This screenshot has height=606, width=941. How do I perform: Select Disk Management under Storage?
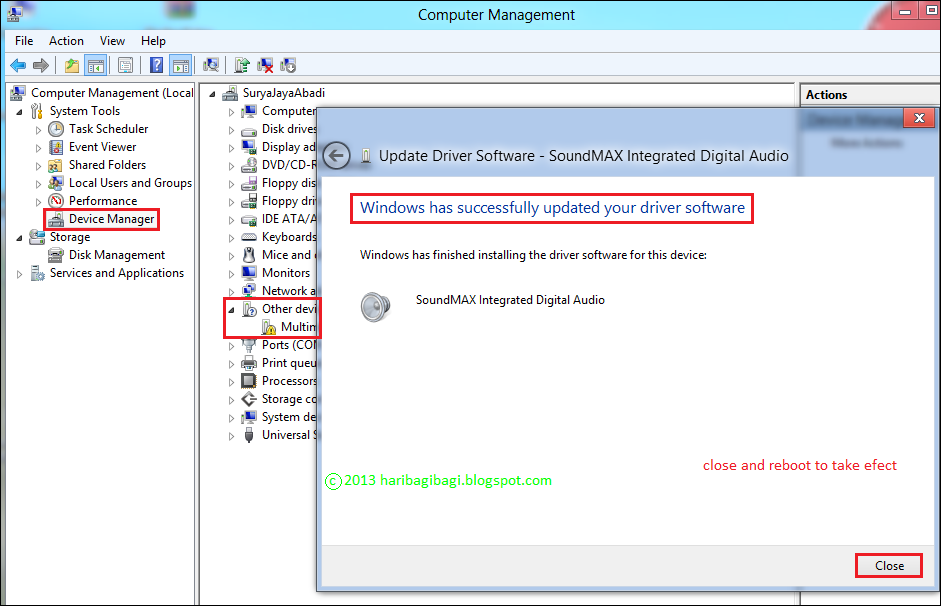click(117, 255)
